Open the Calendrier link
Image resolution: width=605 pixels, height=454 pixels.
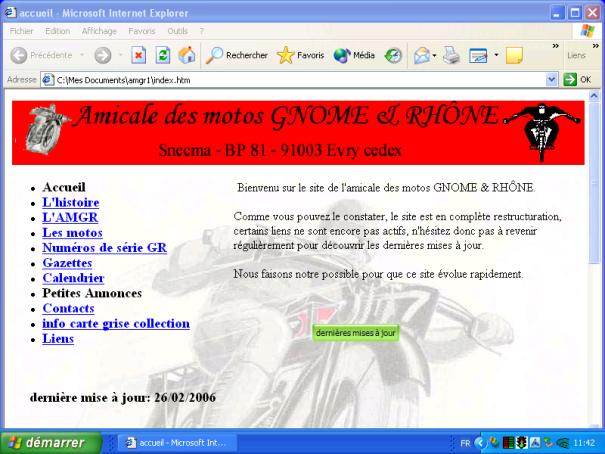[x=73, y=278]
